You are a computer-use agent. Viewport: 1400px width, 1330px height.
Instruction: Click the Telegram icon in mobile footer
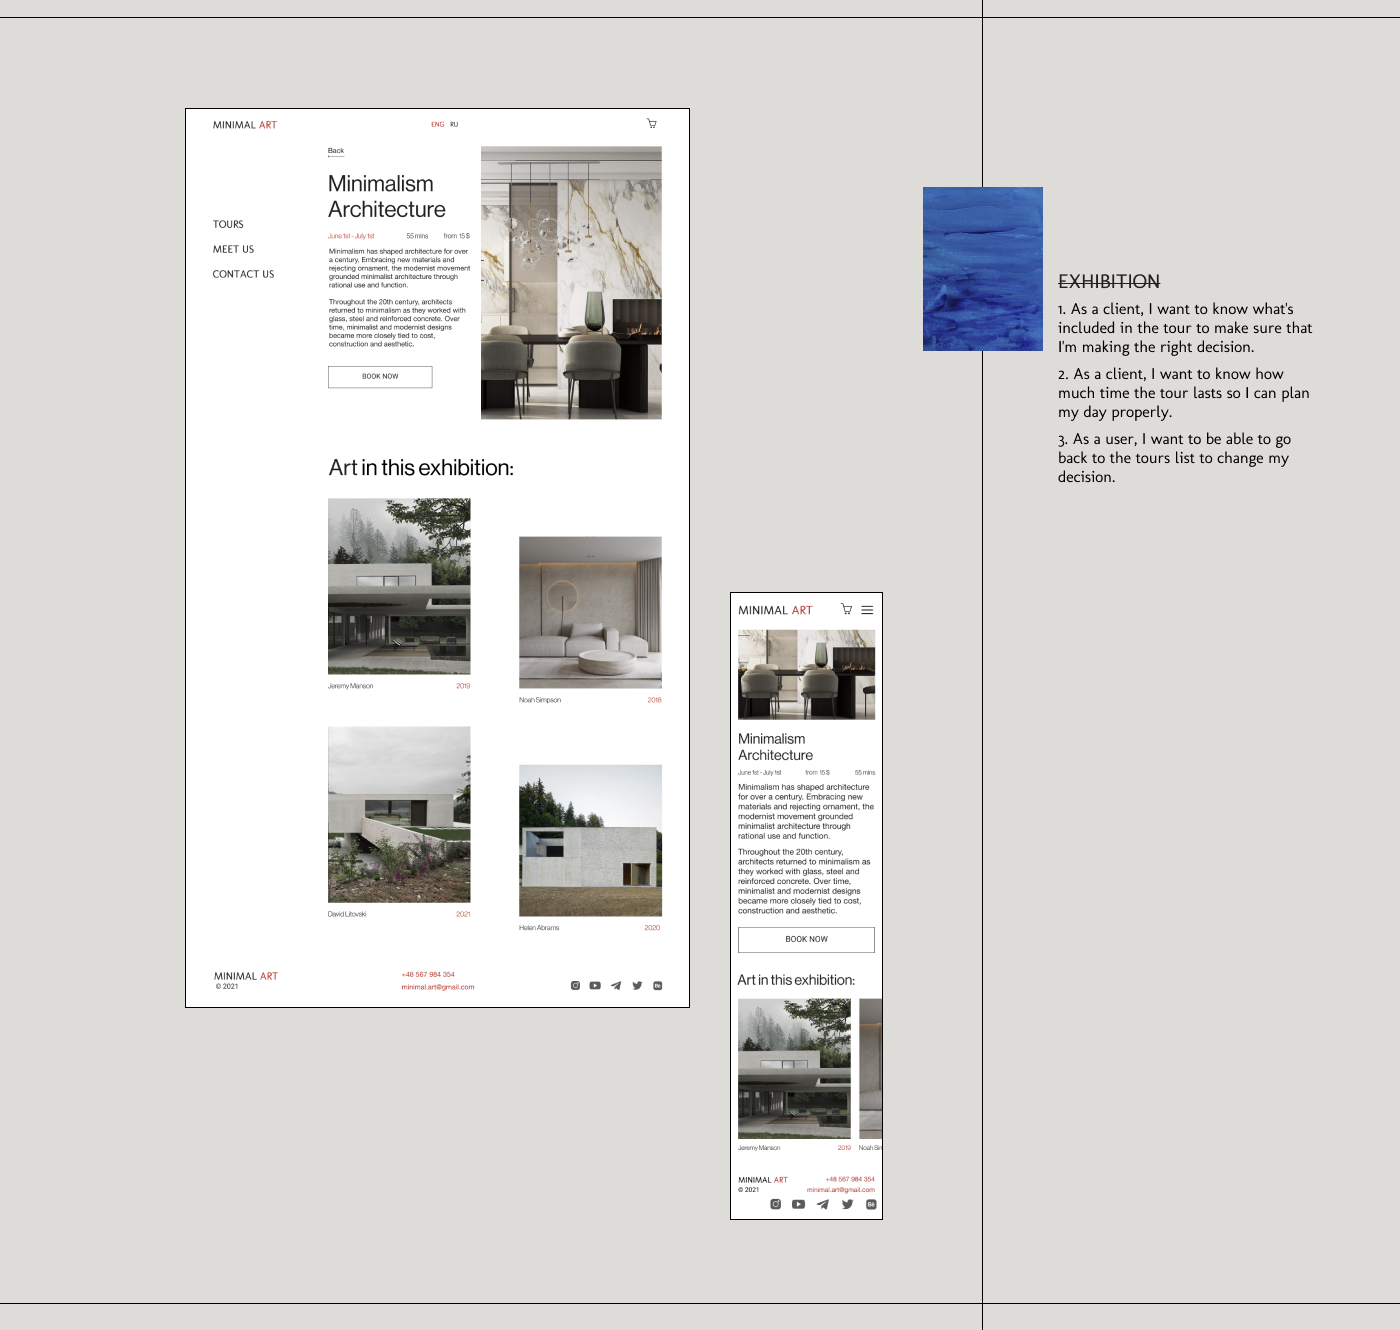click(822, 1204)
